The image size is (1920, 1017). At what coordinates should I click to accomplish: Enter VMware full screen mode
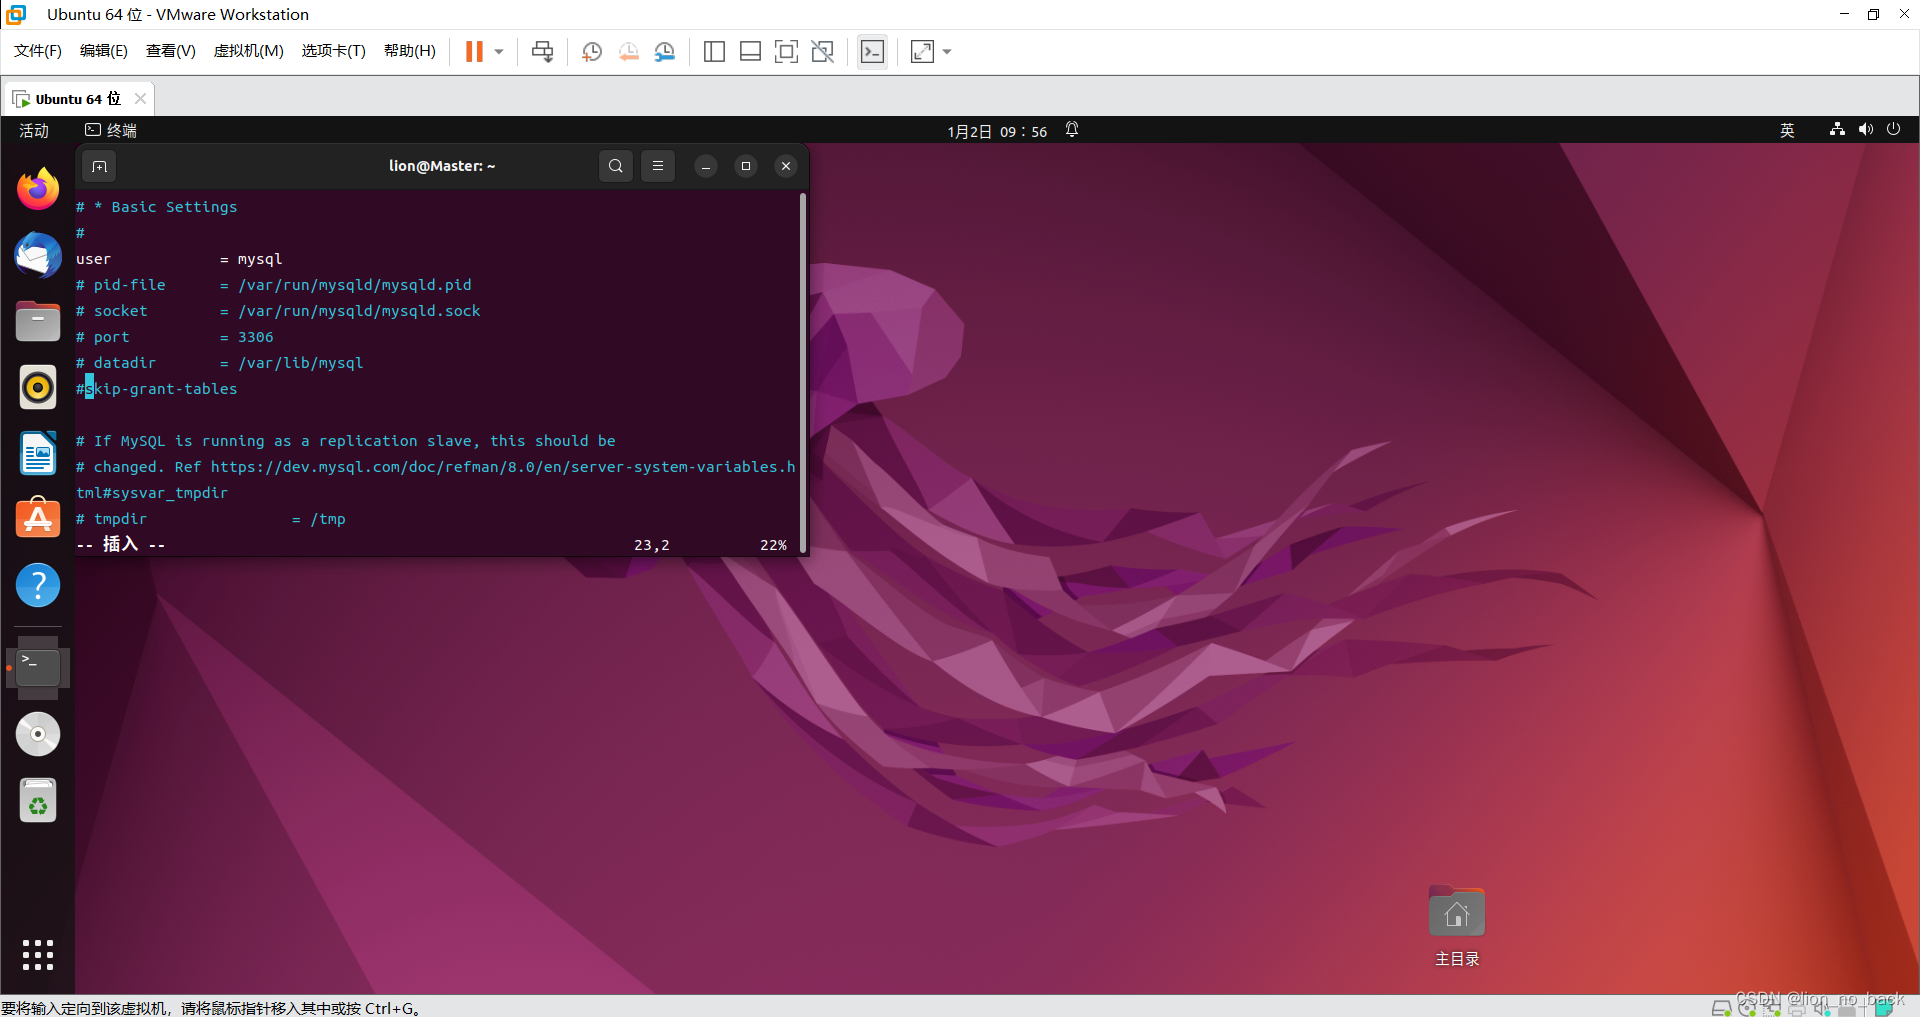pyautogui.click(x=786, y=51)
